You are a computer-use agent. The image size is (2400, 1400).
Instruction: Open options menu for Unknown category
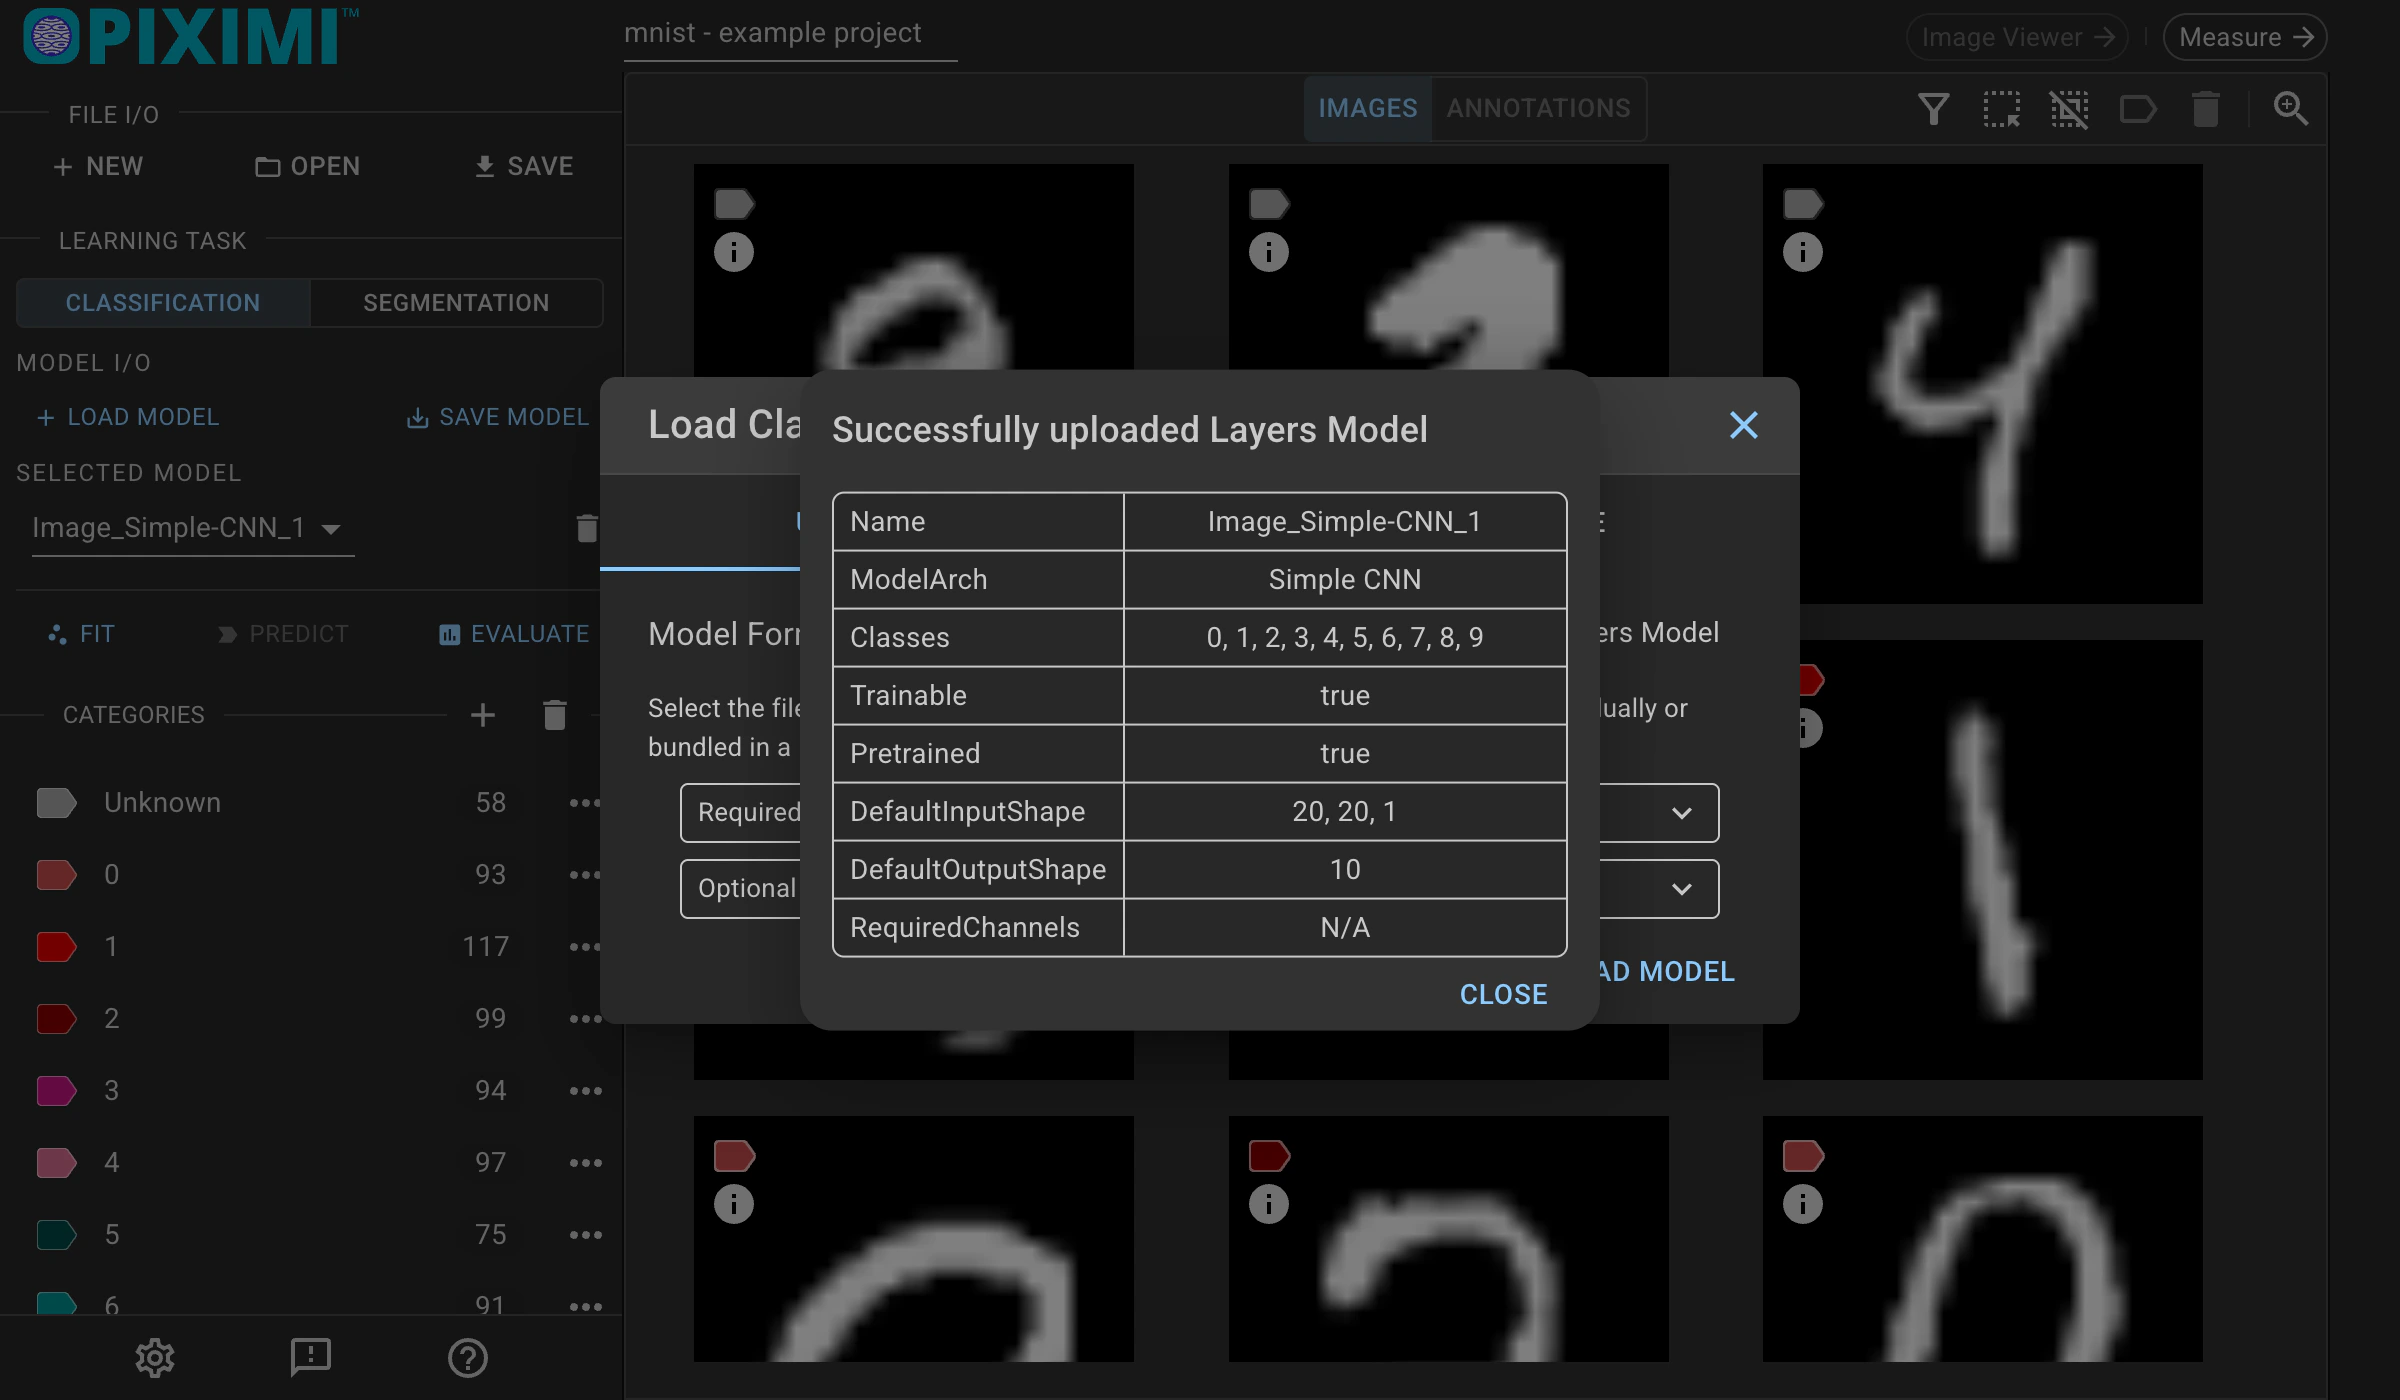[x=585, y=802]
